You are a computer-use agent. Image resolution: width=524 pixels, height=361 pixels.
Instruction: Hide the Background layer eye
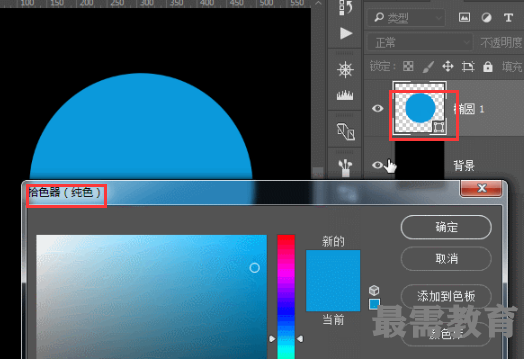point(378,165)
